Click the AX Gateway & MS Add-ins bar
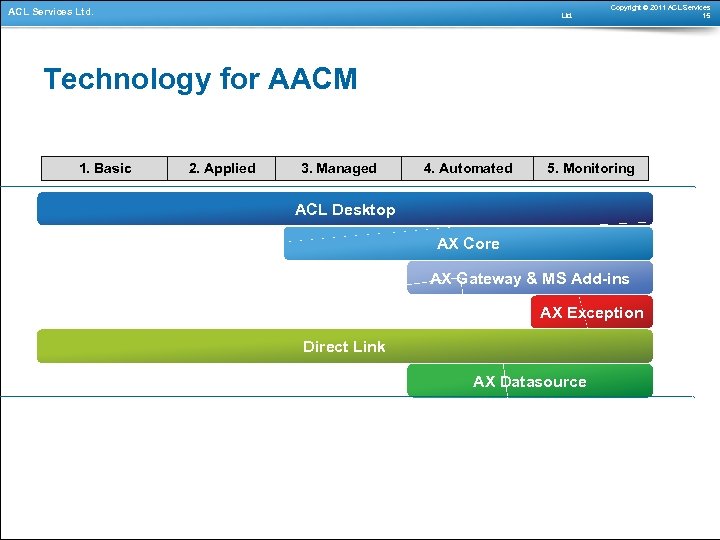The height and width of the screenshot is (540, 720). [x=530, y=278]
